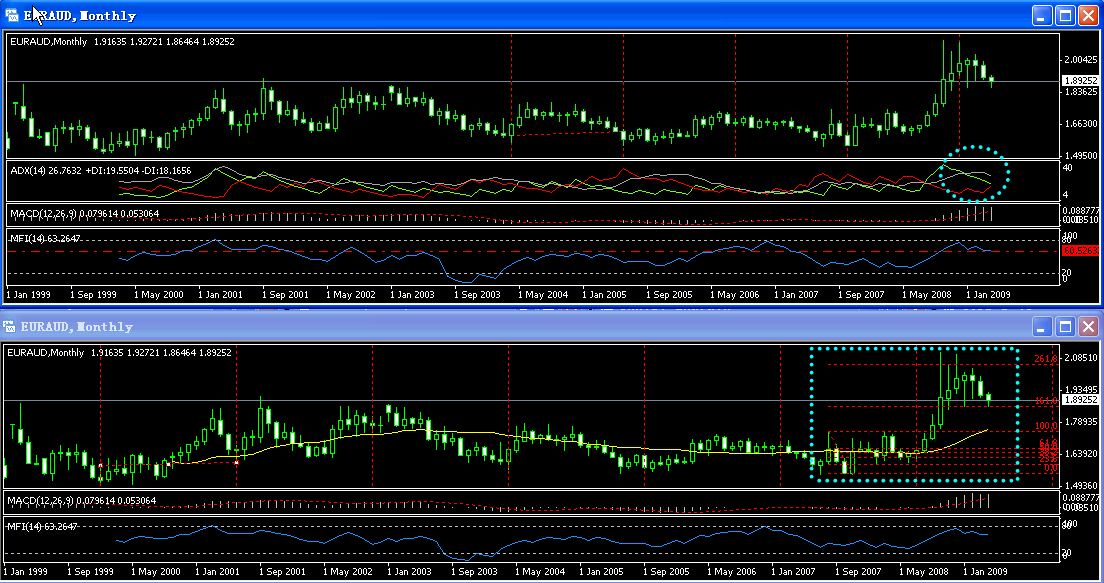Maximize the bottom EURAUD chart window

(x=1066, y=327)
